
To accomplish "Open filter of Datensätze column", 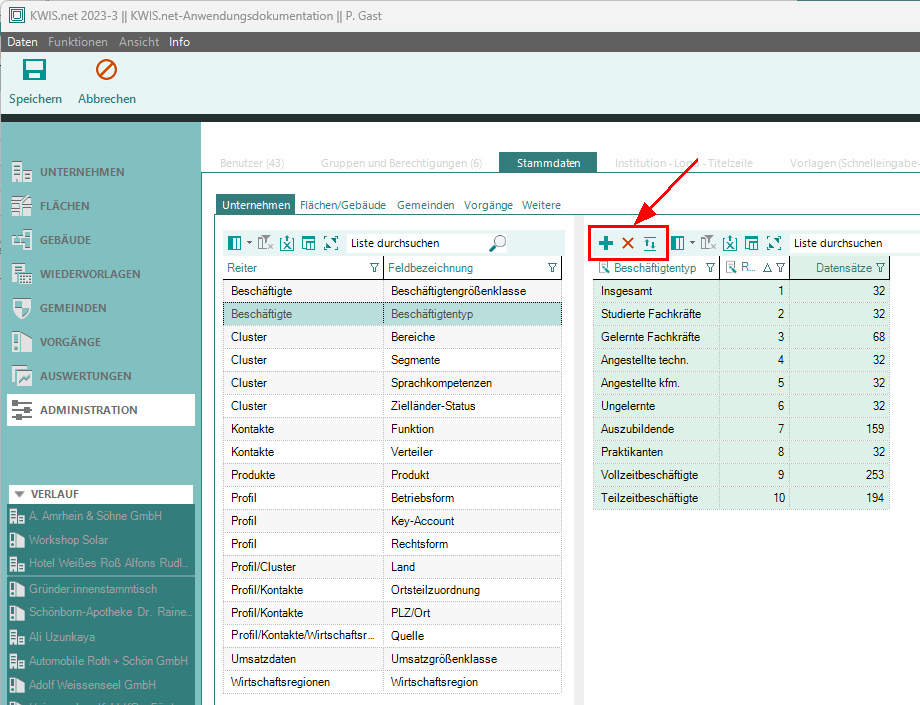I will pos(880,267).
